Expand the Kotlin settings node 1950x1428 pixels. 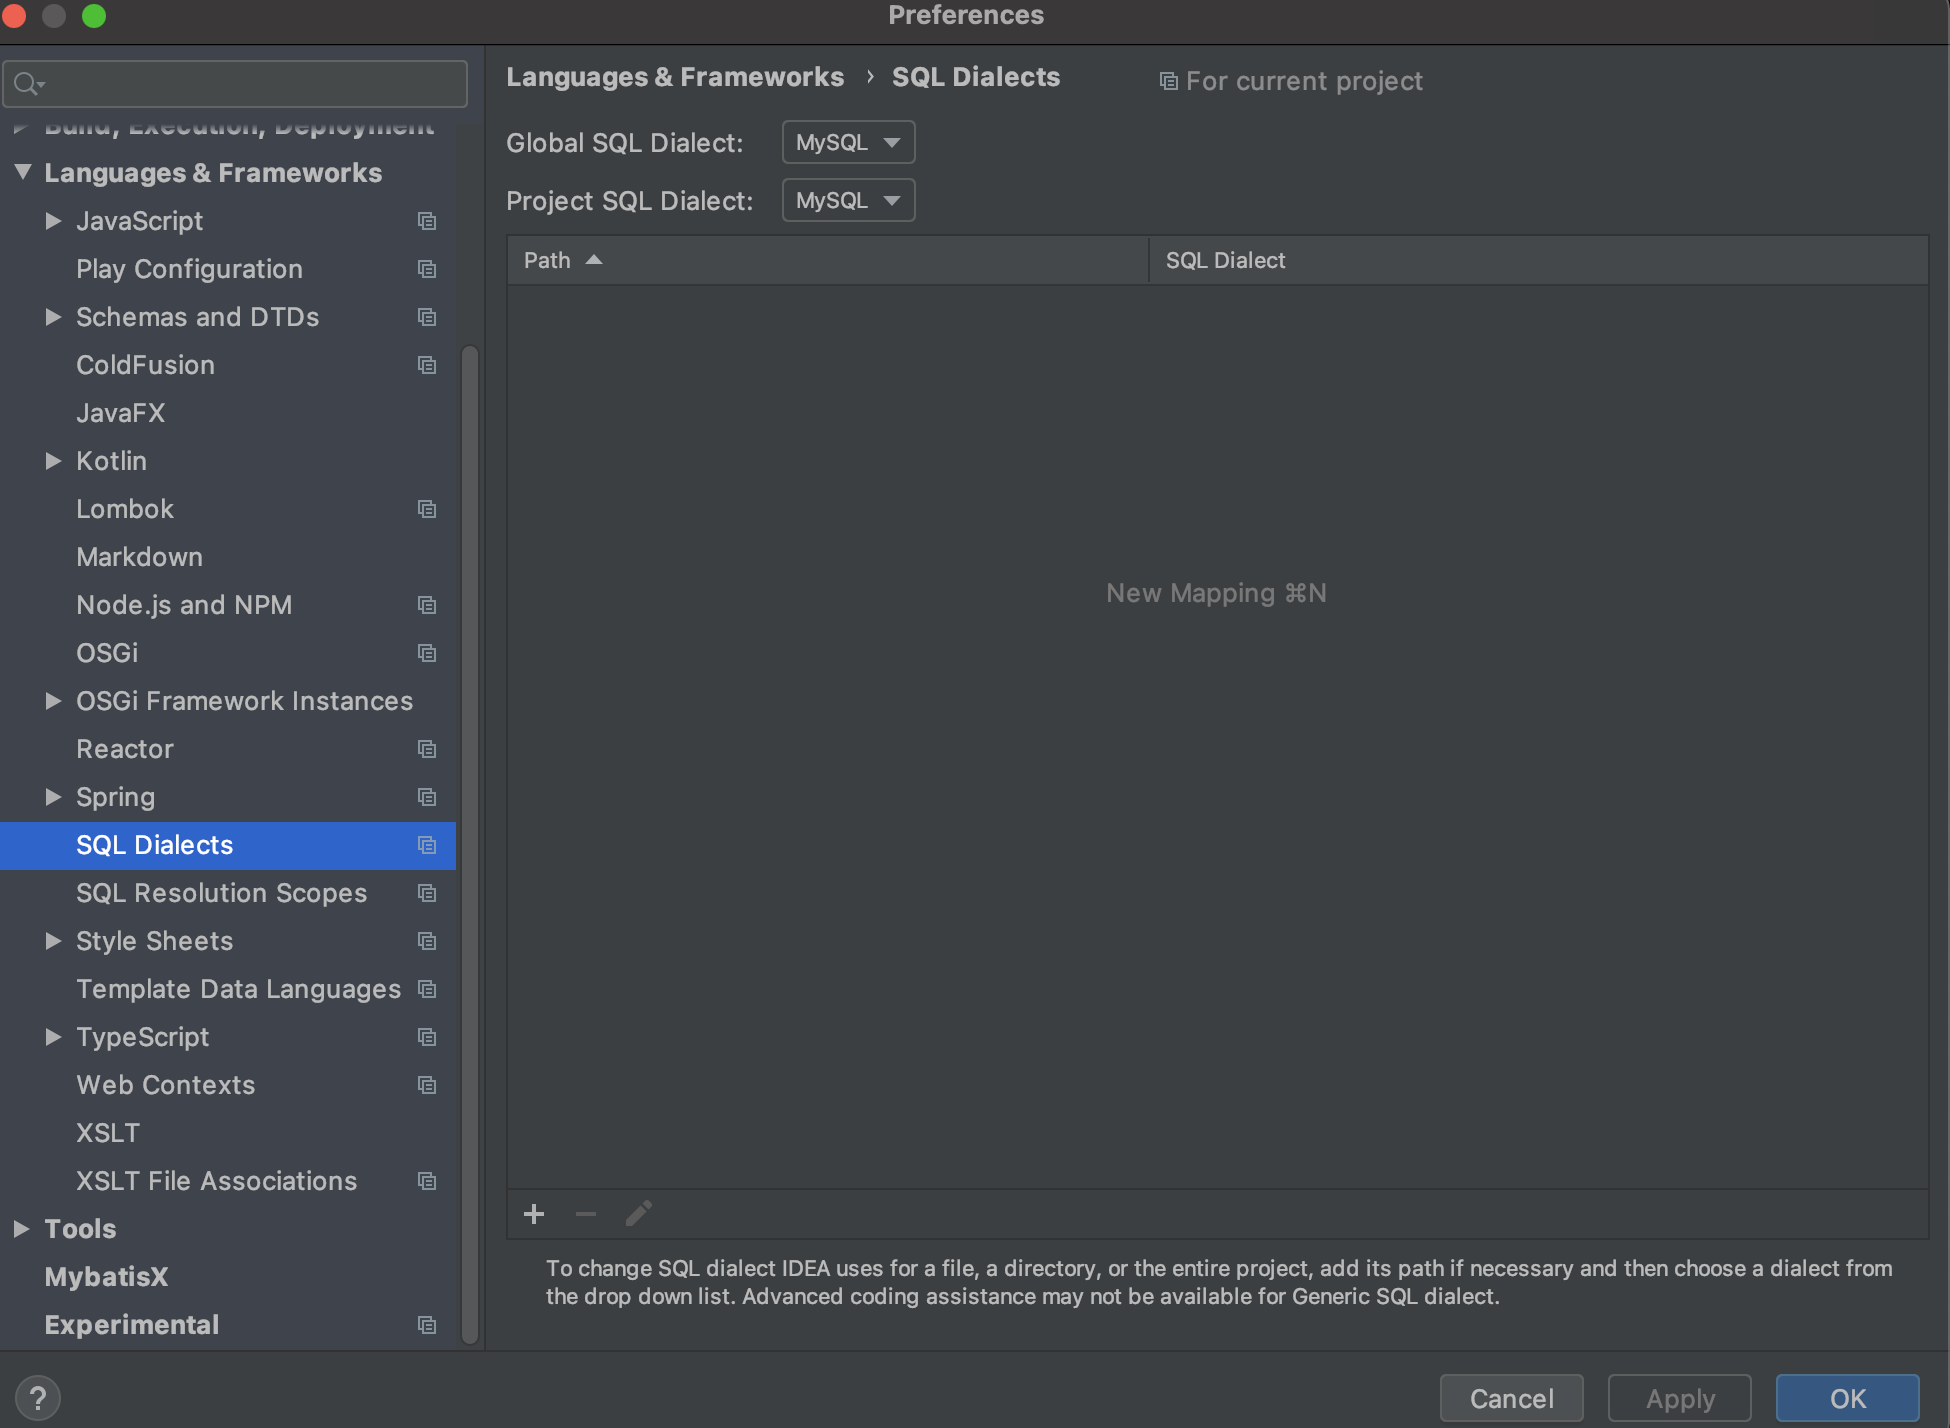(53, 461)
